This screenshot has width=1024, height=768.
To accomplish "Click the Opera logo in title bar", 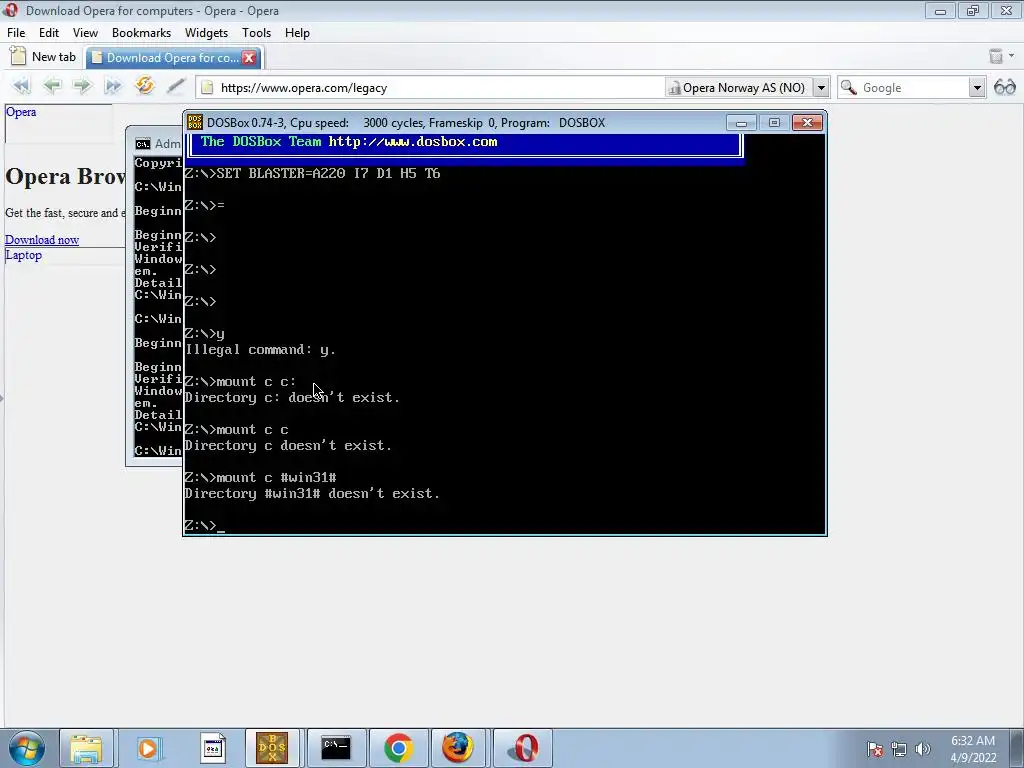I will point(11,10).
